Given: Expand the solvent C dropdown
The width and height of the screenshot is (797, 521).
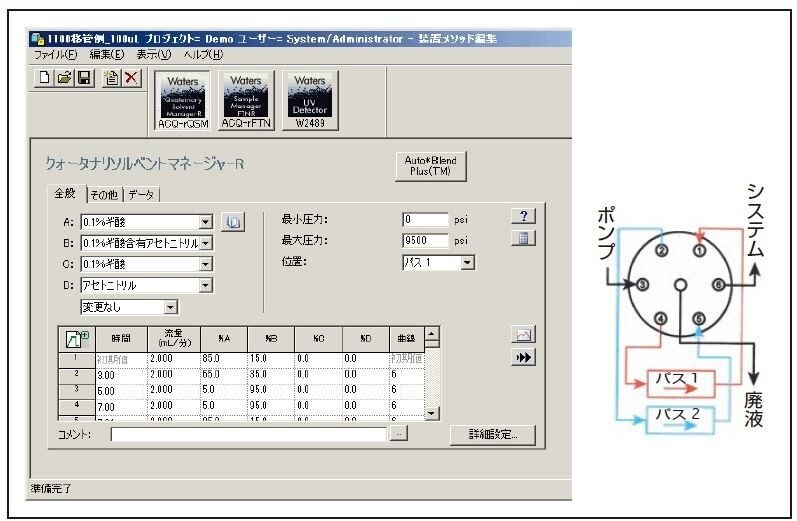Looking at the screenshot, I should [205, 264].
